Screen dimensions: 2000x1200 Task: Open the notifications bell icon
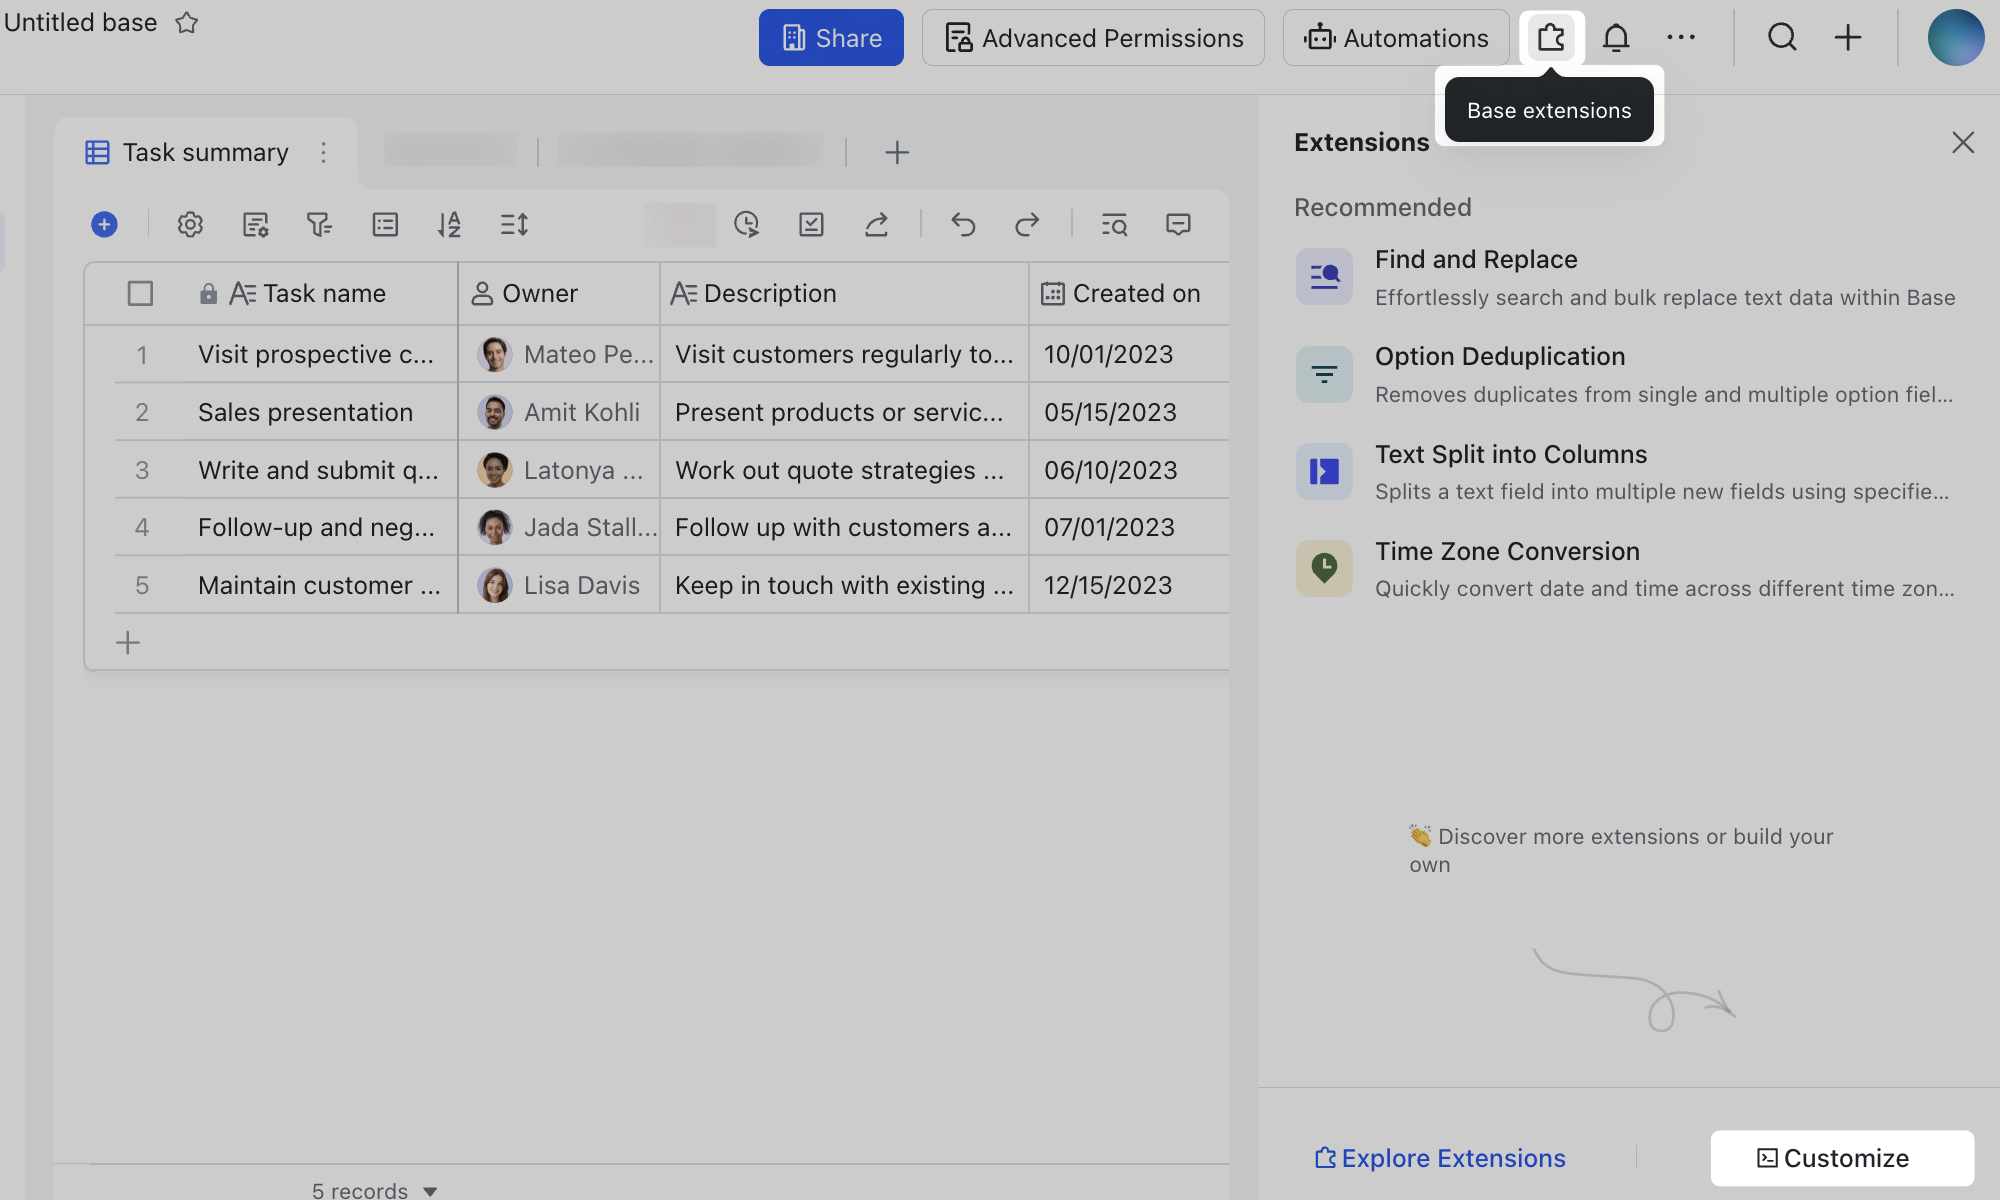(x=1616, y=37)
